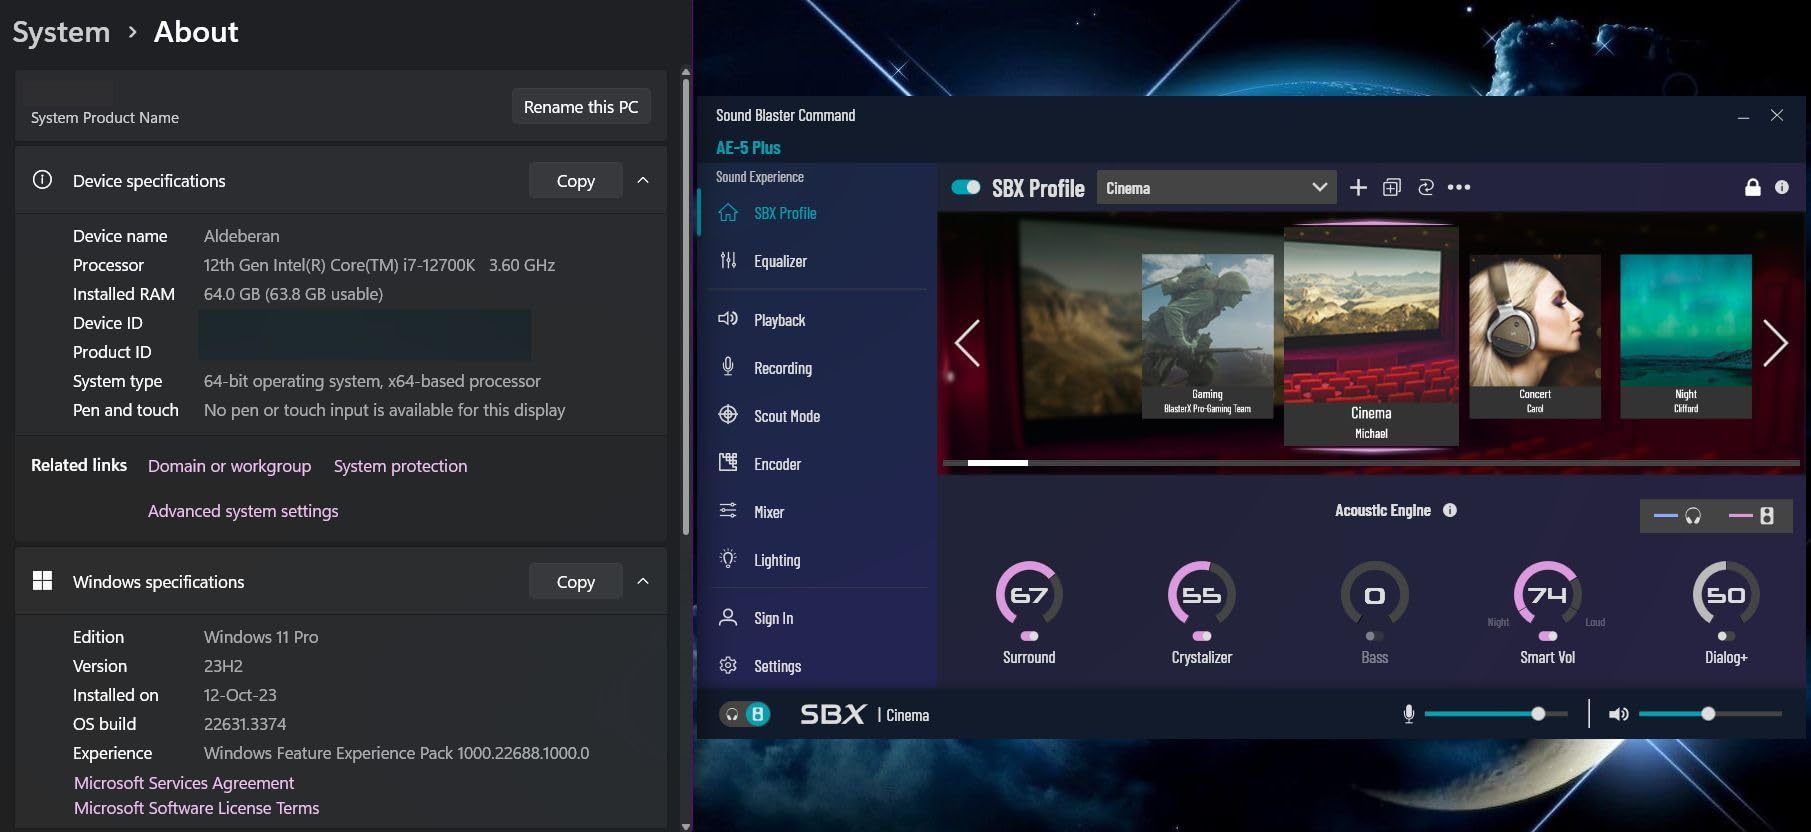Enable the Bass effect switch
Viewport: 1811px width, 832px height.
tap(1375, 636)
